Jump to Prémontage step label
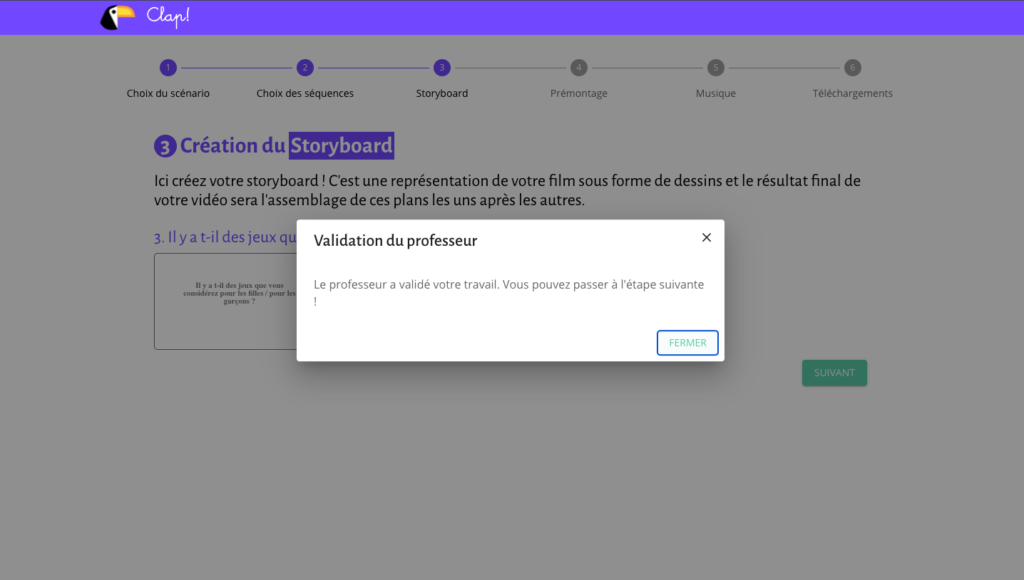Viewport: 1024px width, 580px height. coord(578,93)
